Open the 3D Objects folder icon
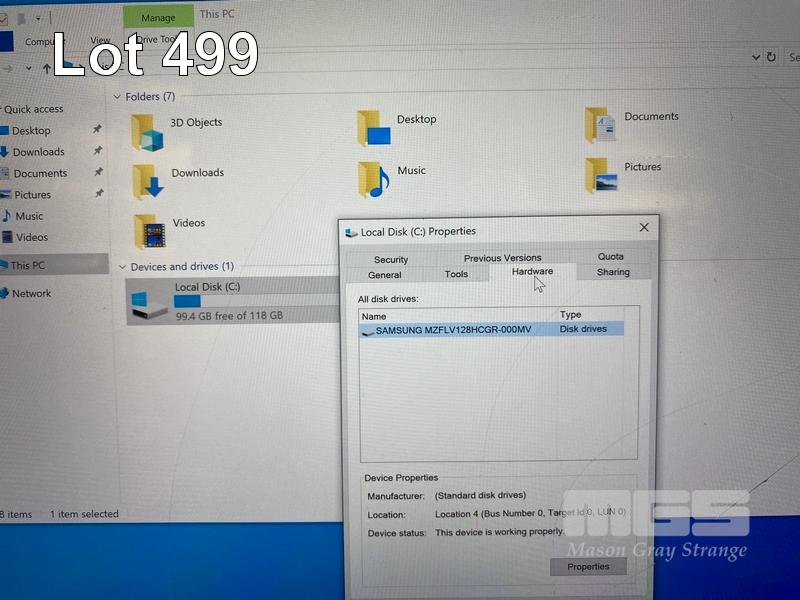The height and width of the screenshot is (600, 800). coord(150,131)
